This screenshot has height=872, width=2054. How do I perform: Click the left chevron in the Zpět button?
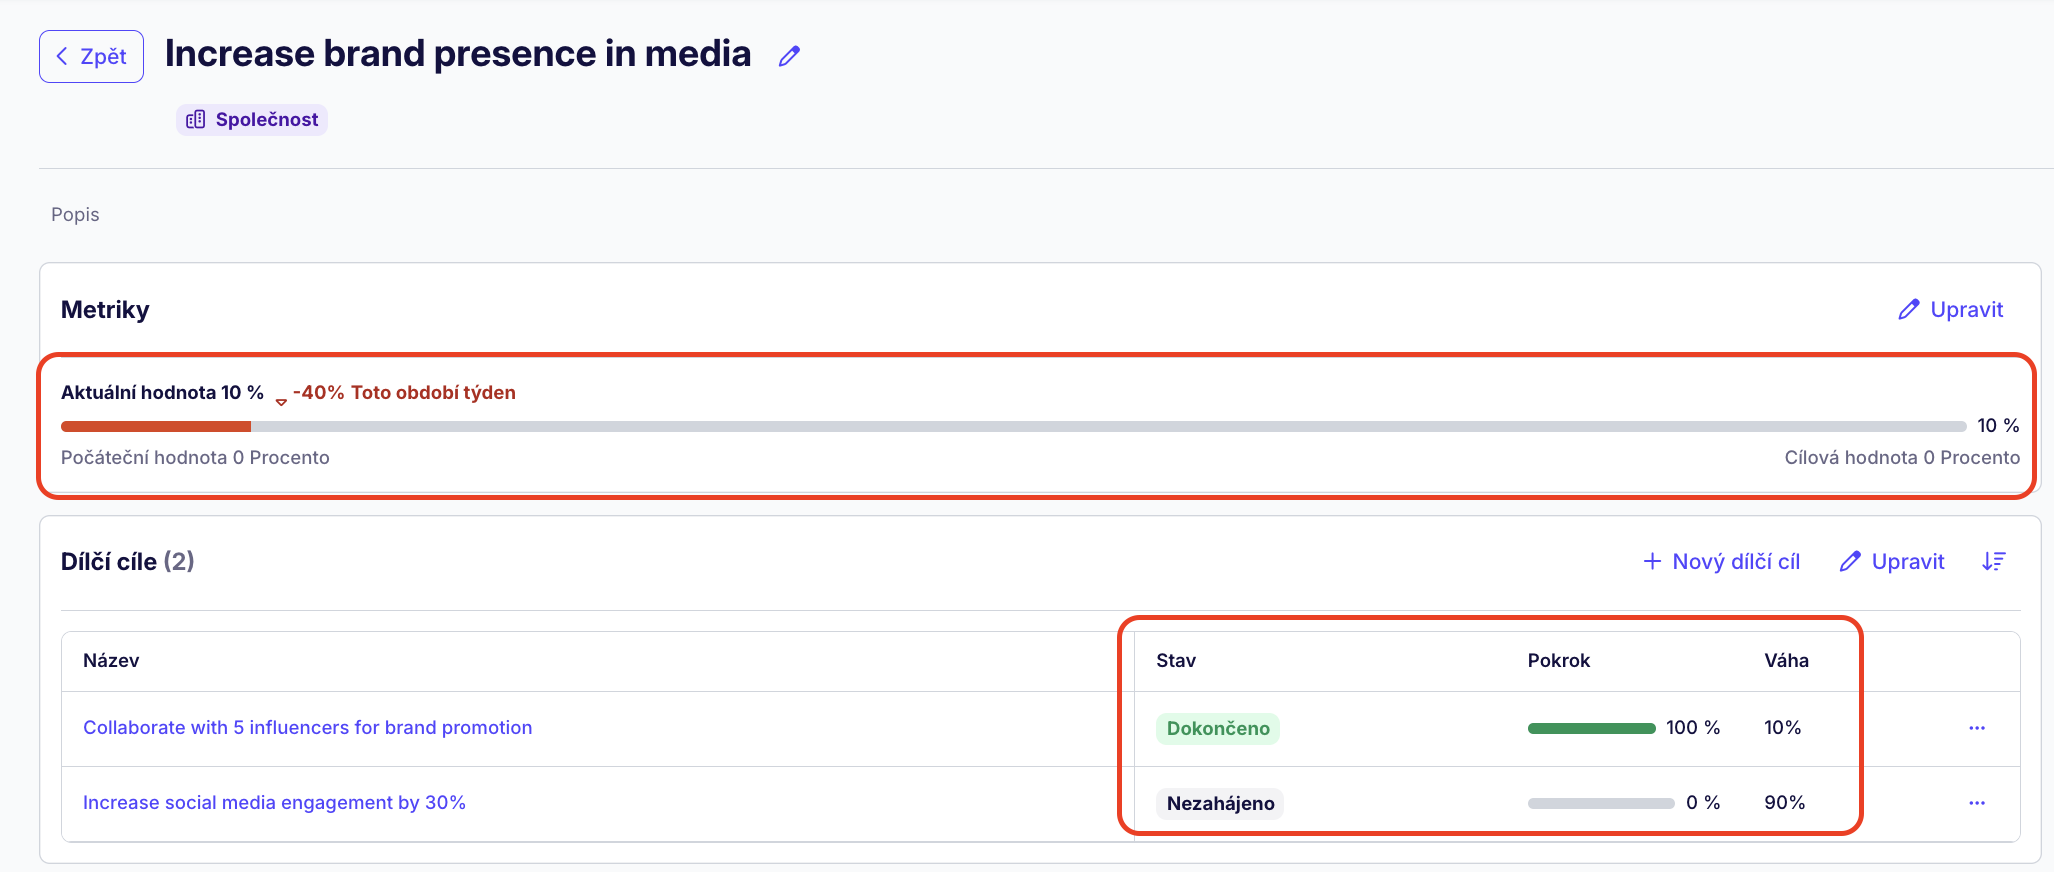(x=62, y=56)
